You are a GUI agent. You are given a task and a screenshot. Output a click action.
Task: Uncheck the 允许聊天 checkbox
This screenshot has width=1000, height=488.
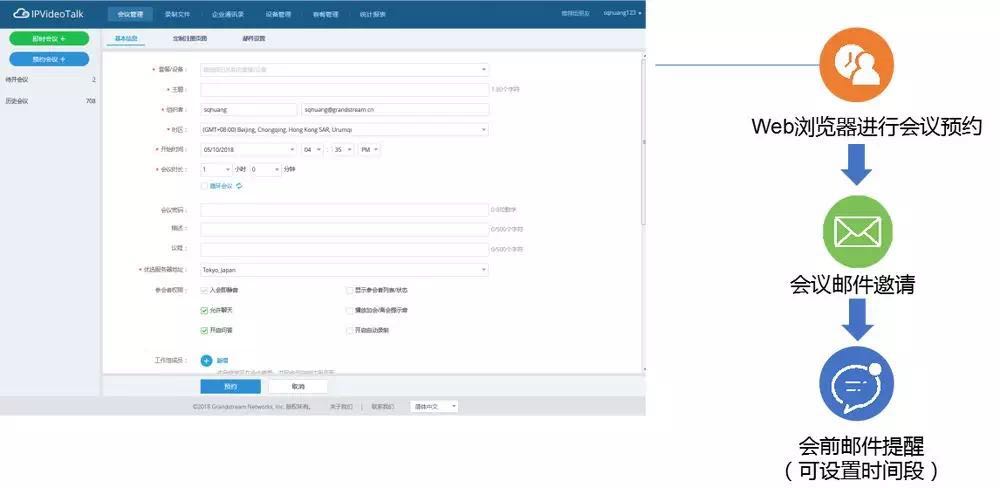pyautogui.click(x=204, y=311)
